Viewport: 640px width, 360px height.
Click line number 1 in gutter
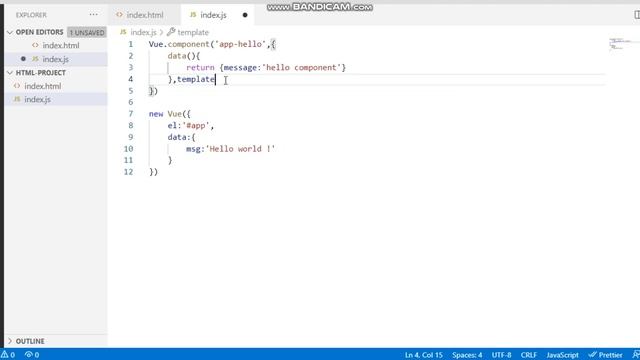[131, 44]
